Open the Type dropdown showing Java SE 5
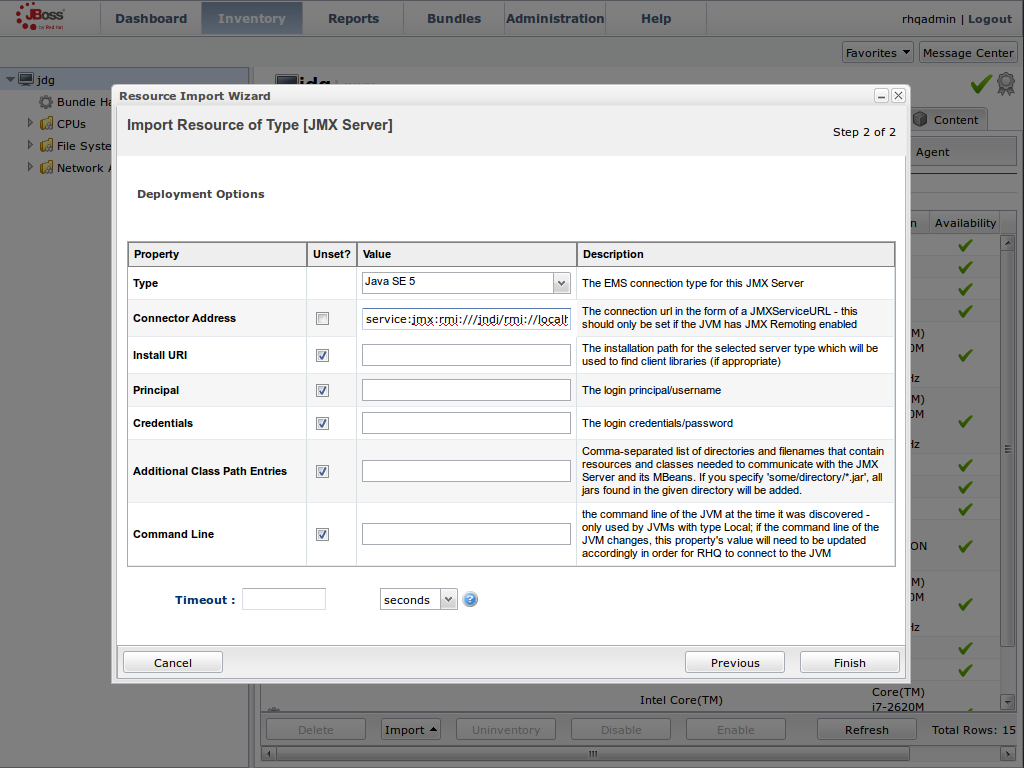1024x768 pixels. [466, 283]
